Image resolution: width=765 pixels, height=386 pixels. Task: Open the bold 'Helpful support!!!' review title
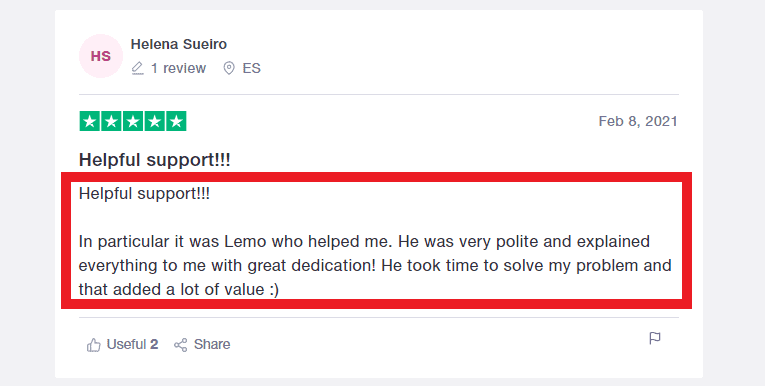coord(155,160)
